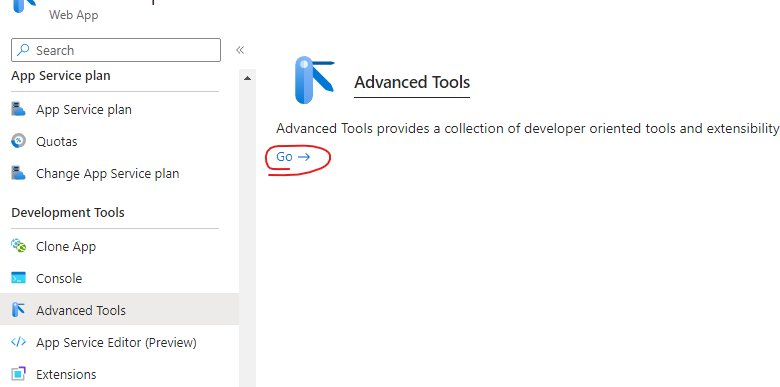Viewport: 780px width, 387px height.
Task: Click the arrow next to Go
Action: (304, 157)
